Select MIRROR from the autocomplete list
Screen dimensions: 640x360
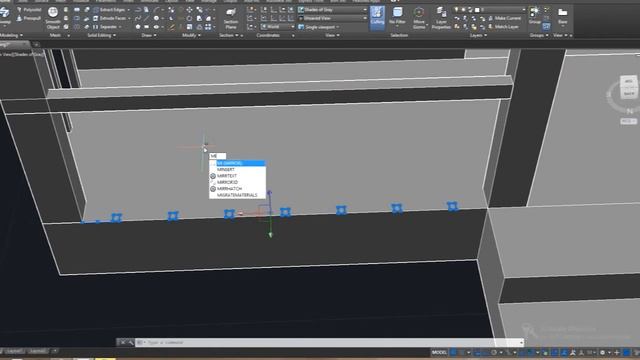pos(238,163)
